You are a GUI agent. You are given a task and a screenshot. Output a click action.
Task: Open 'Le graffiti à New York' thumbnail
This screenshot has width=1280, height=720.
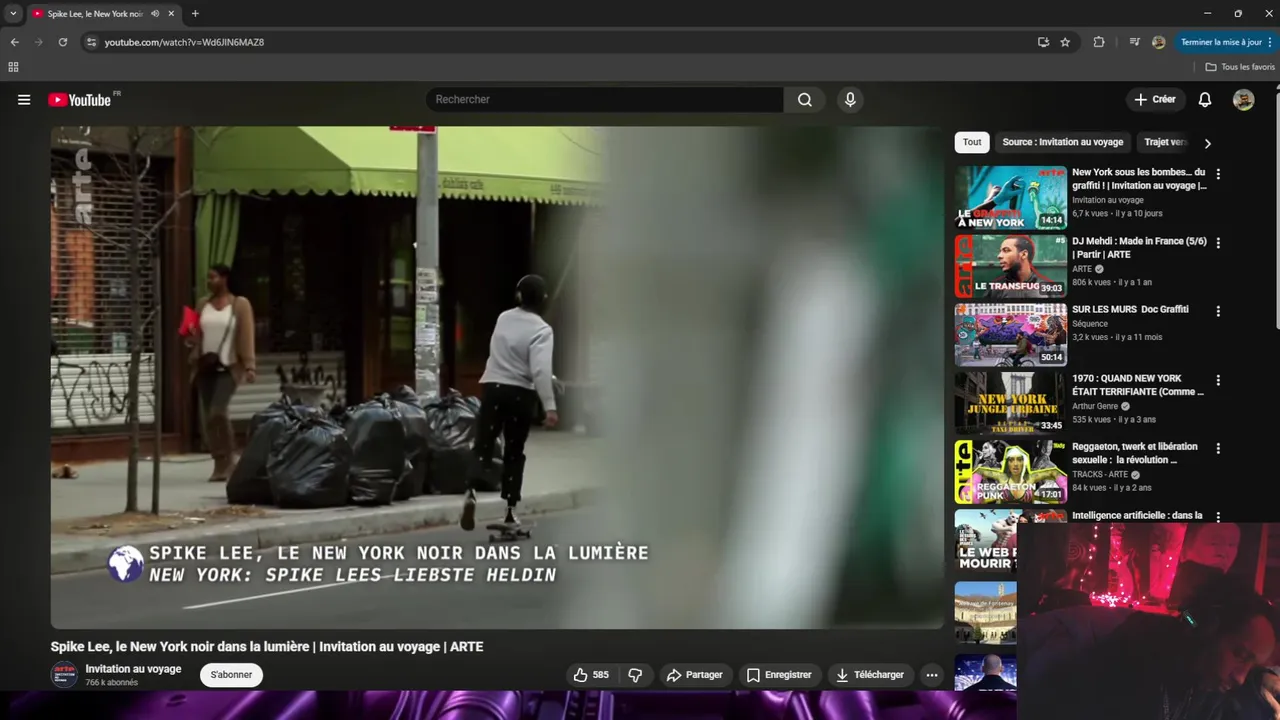pyautogui.click(x=1011, y=197)
